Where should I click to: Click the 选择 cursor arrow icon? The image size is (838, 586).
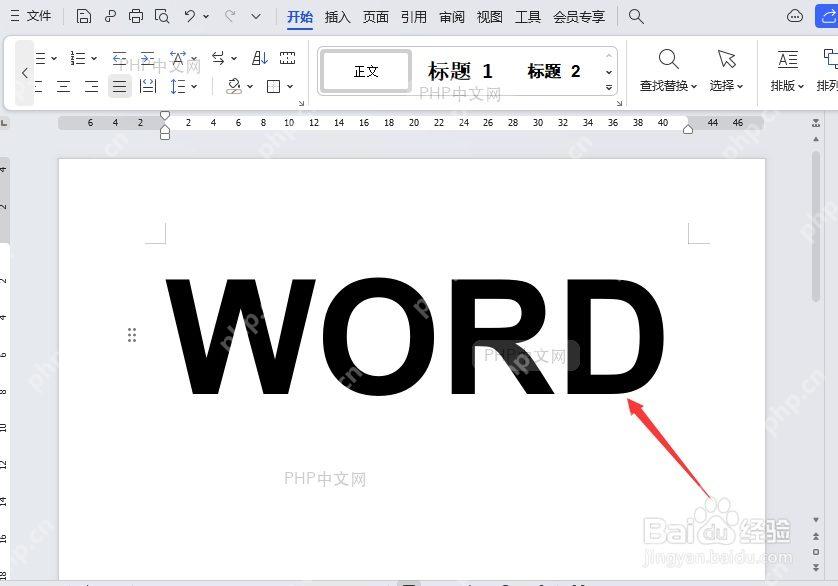click(727, 59)
